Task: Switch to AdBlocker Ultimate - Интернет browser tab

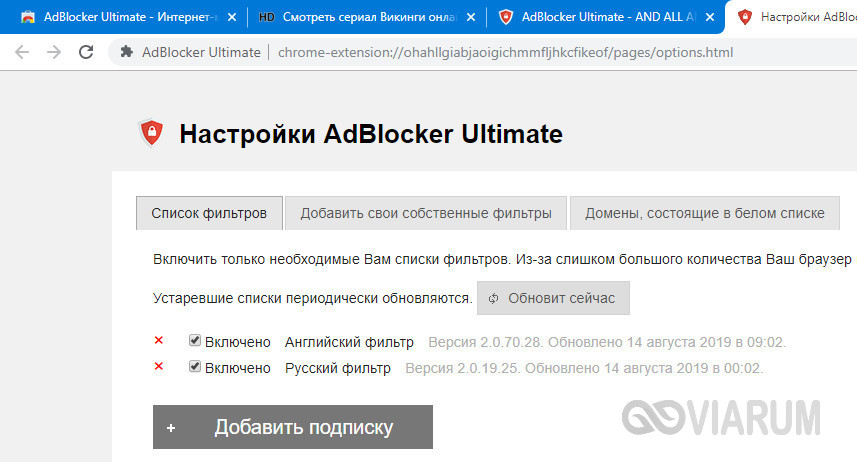Action: point(126,17)
